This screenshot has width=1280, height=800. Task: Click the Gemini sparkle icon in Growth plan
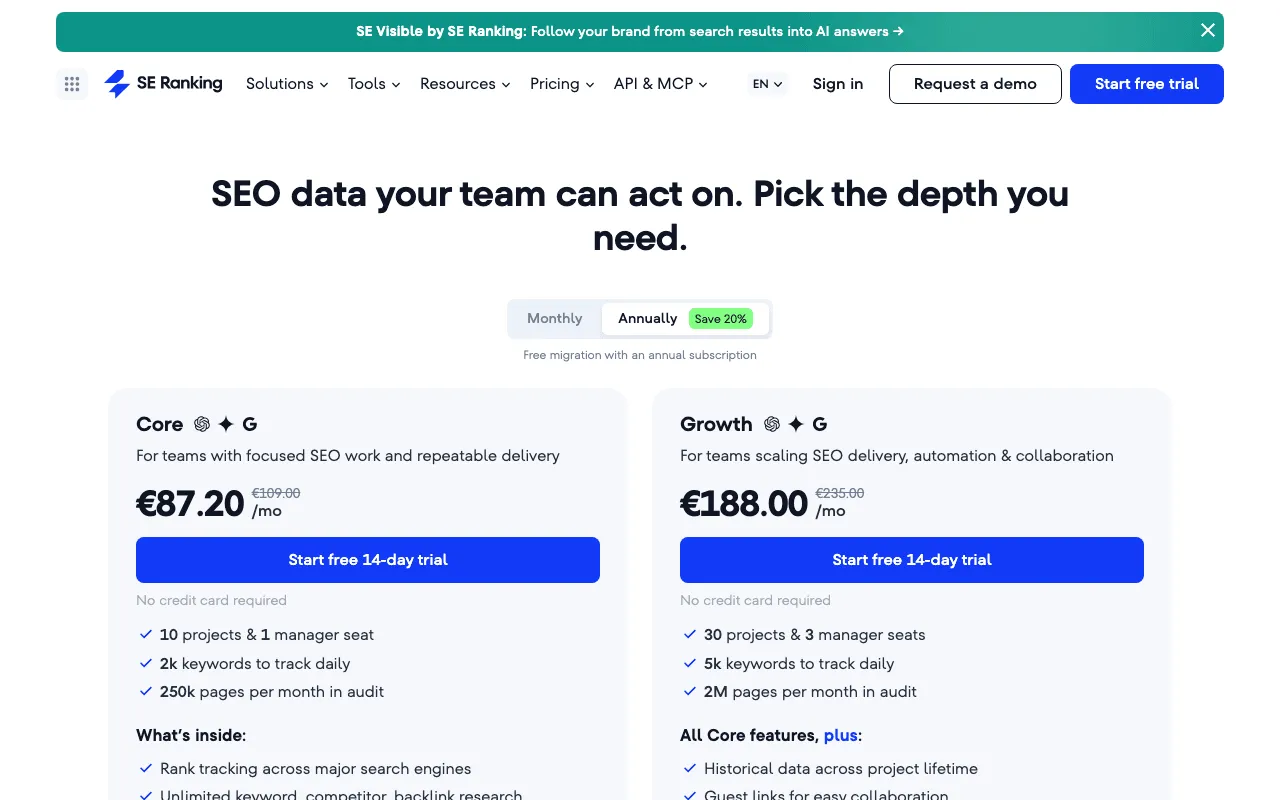(x=796, y=424)
